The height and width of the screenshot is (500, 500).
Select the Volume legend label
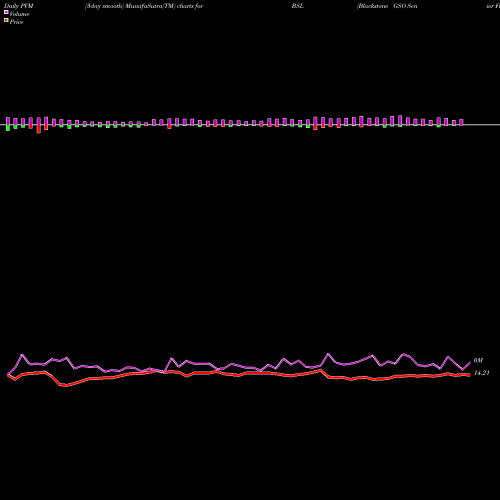click(x=19, y=14)
